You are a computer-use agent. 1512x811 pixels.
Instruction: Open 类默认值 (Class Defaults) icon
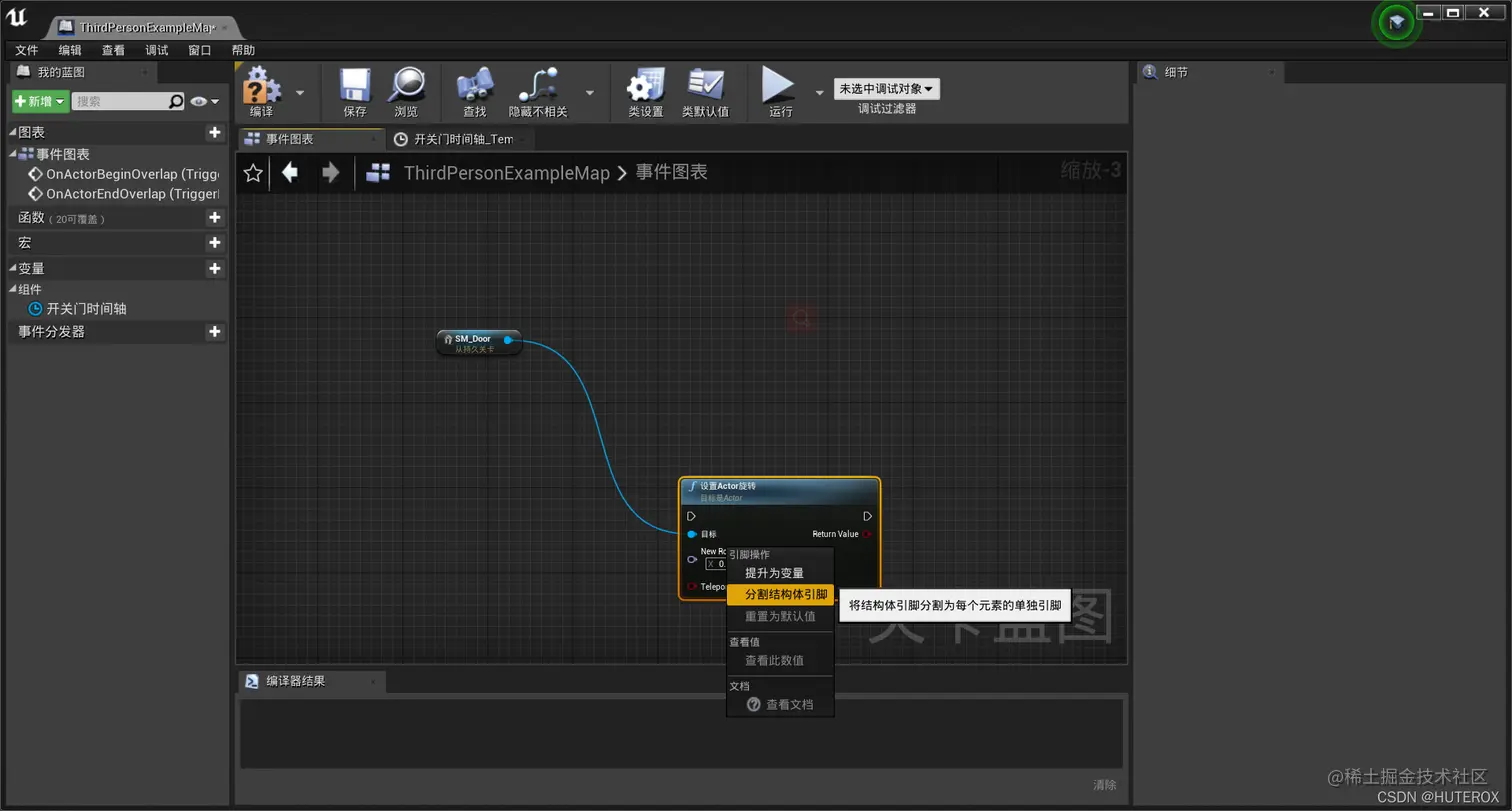[x=705, y=85]
